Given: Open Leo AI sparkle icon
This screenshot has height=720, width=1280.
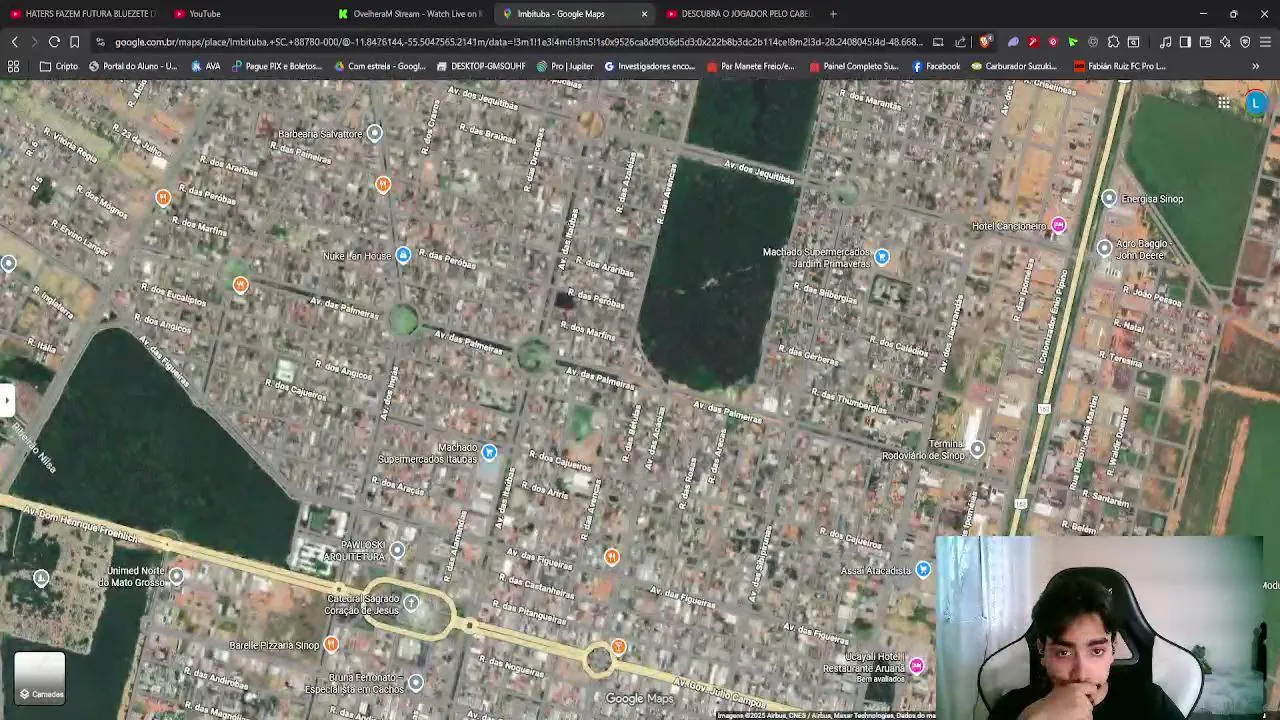Looking at the screenshot, I should pos(1225,42).
